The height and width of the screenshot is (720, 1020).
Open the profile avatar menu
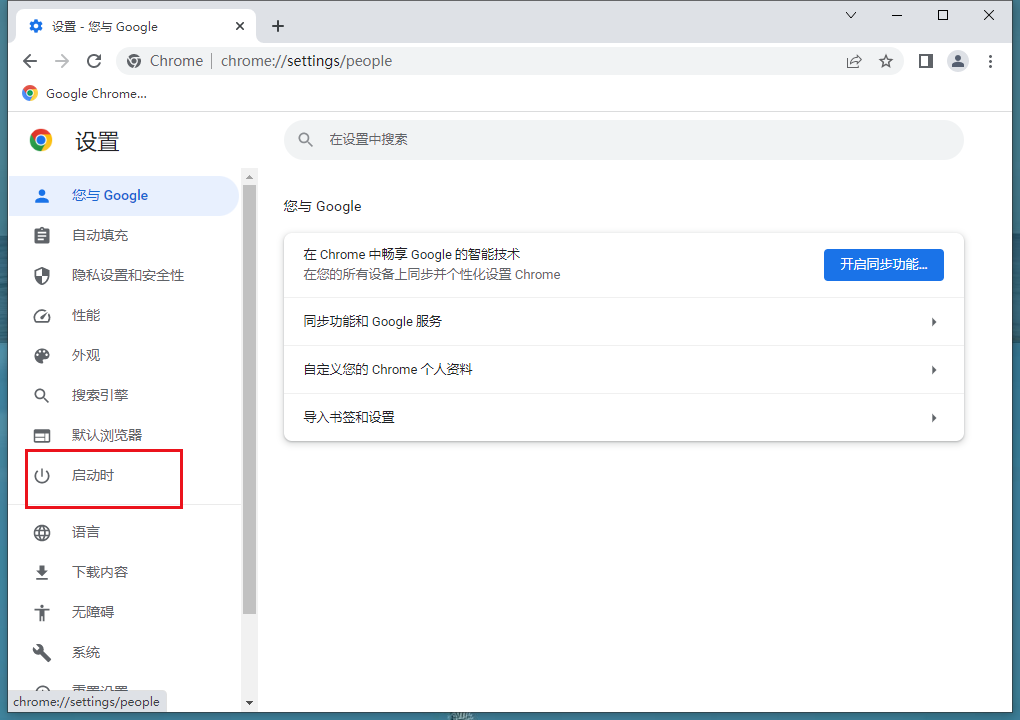coord(958,61)
